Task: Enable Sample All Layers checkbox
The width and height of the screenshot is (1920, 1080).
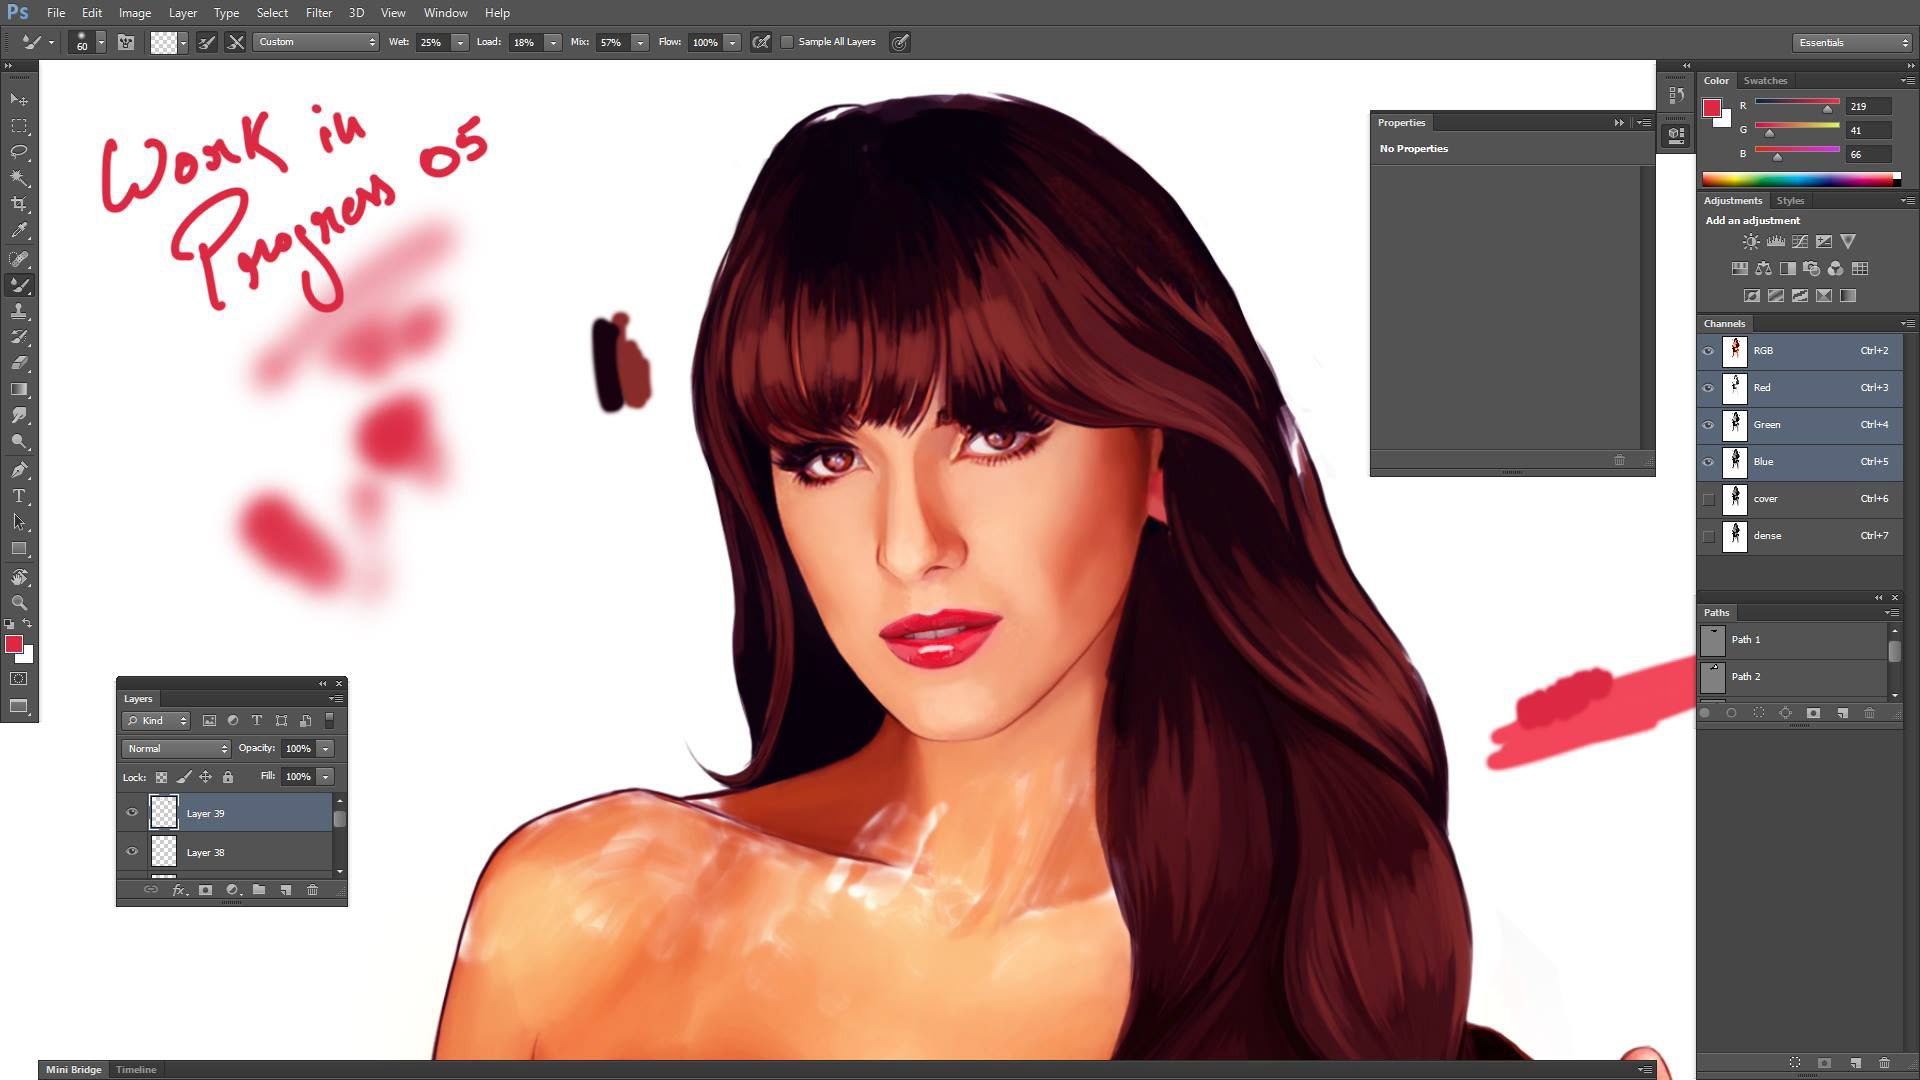Action: [787, 42]
